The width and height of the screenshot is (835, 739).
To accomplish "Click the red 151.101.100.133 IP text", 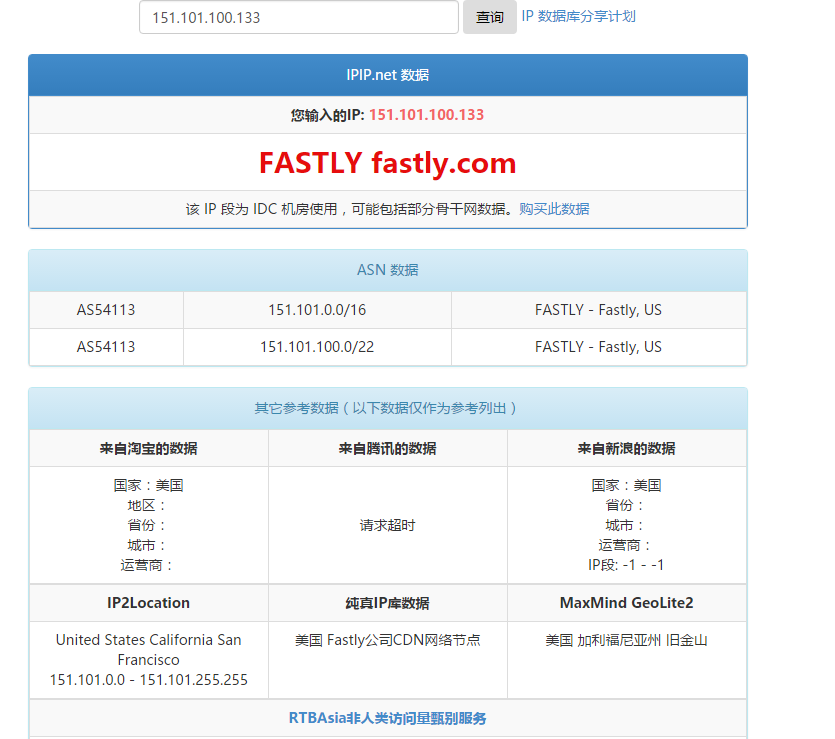I will (x=427, y=114).
